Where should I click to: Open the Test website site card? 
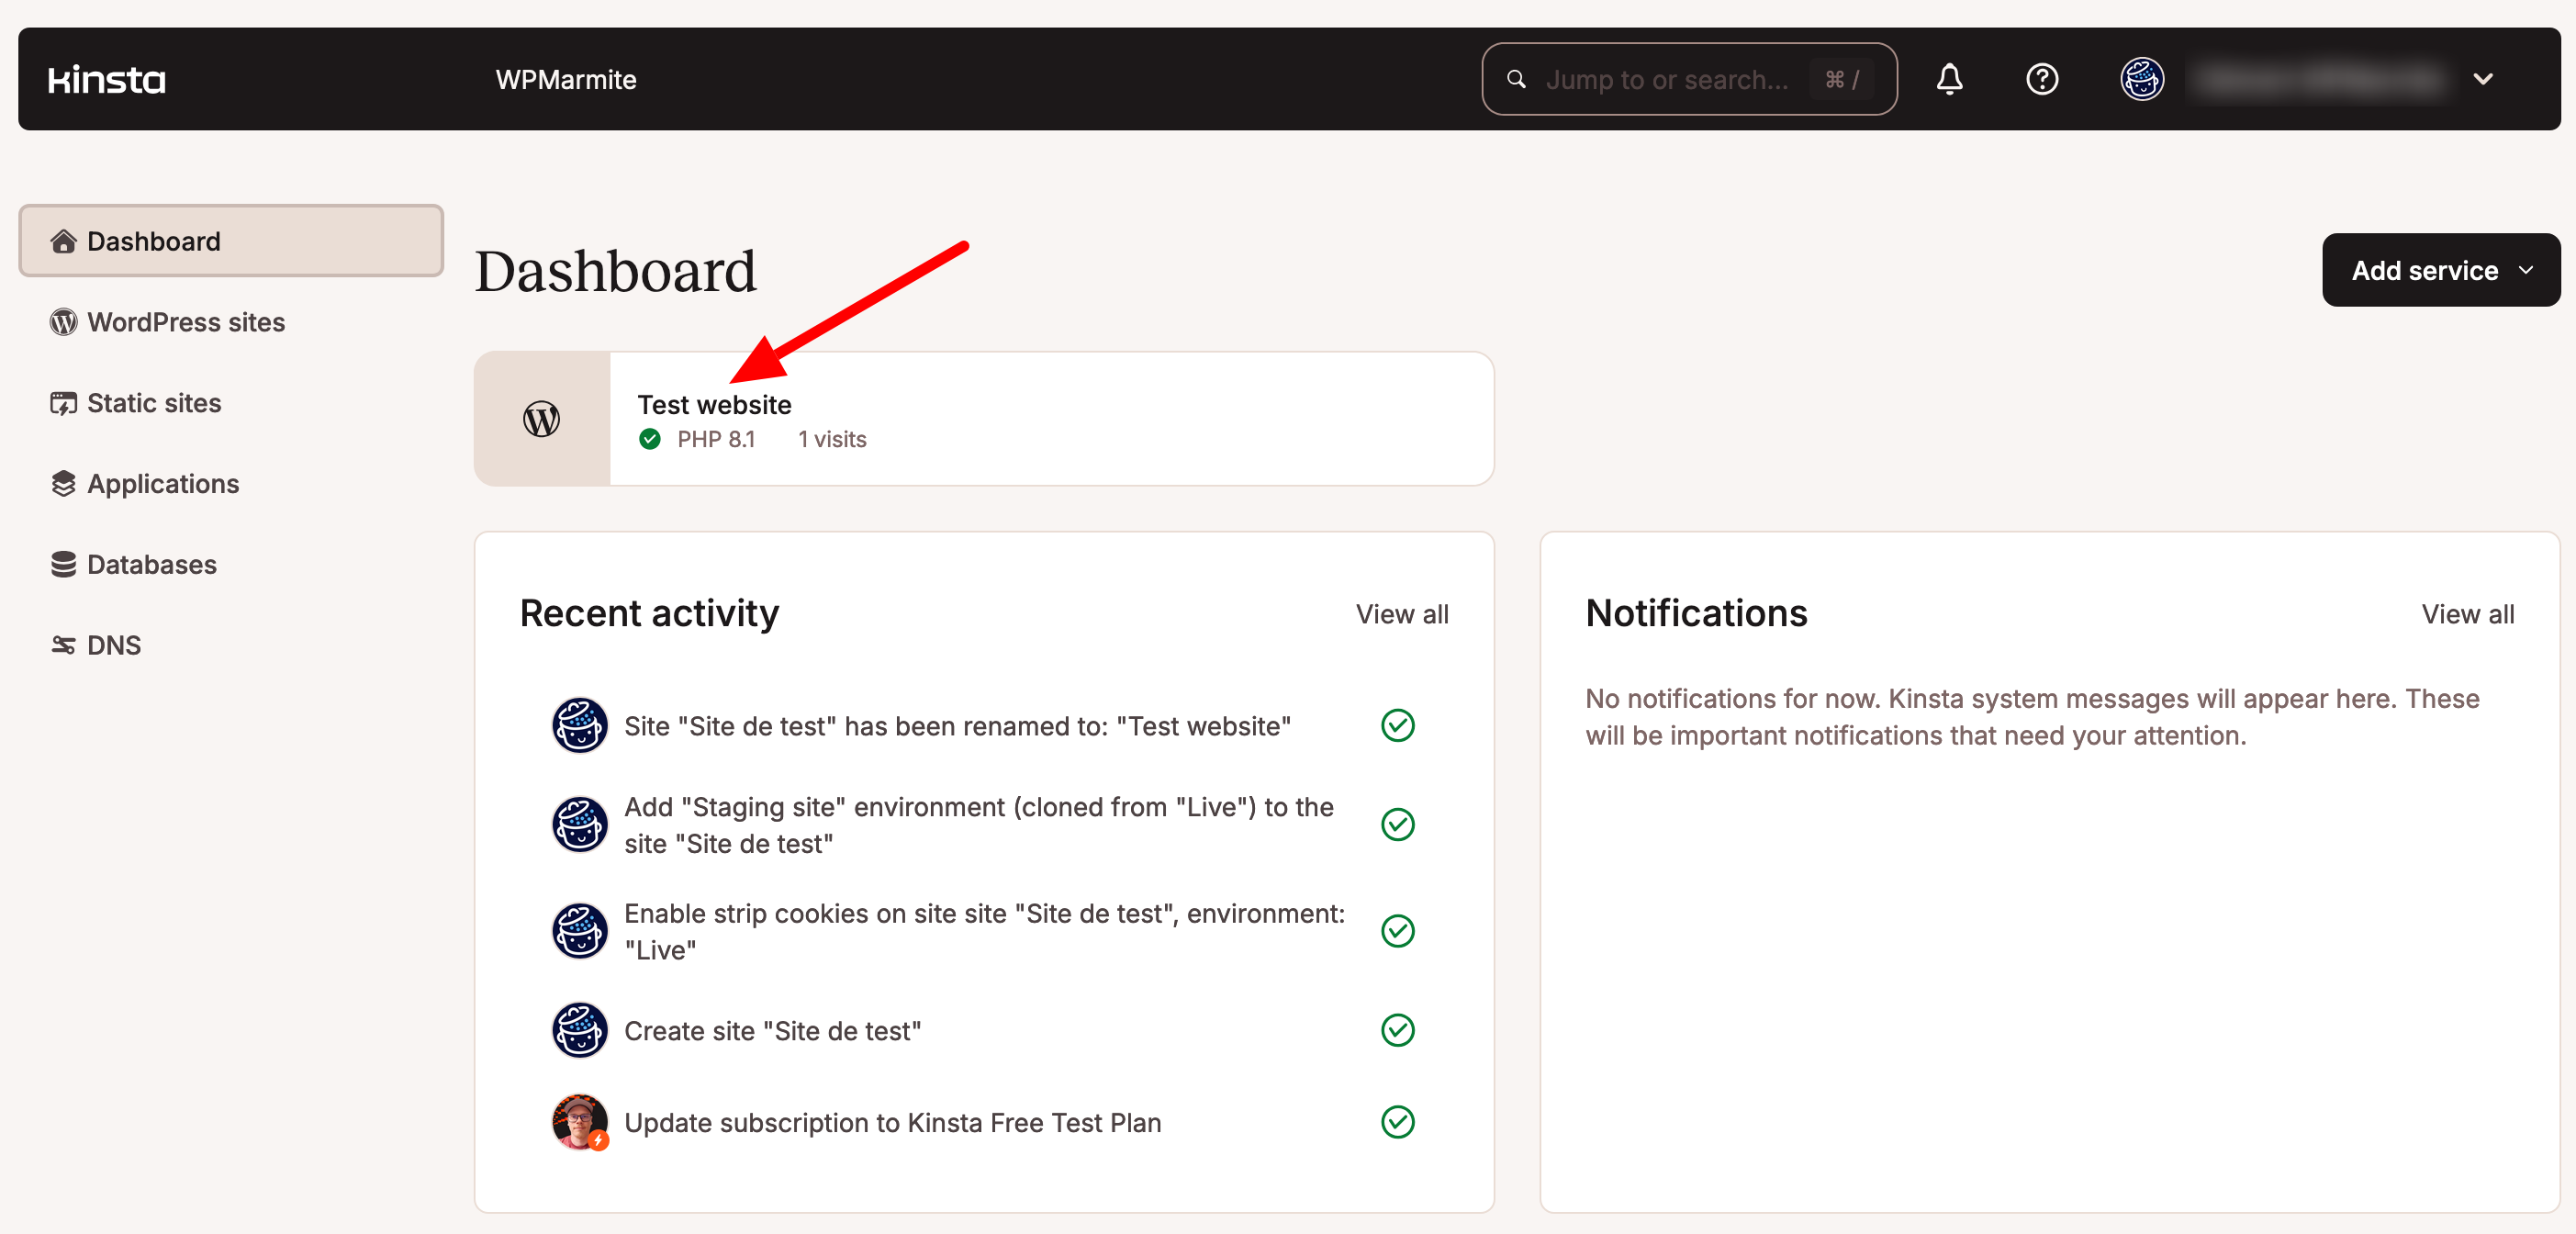984,419
